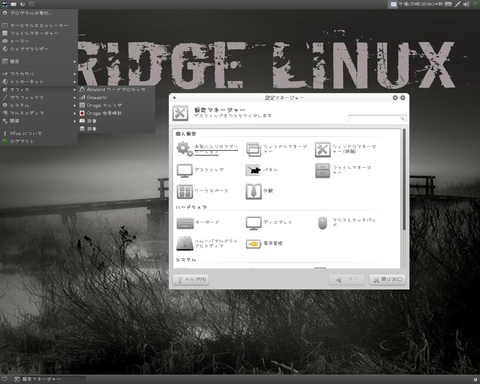Click the volume speaker icon in top panel
Viewport: 480px width, 384px height.
pos(466,4)
